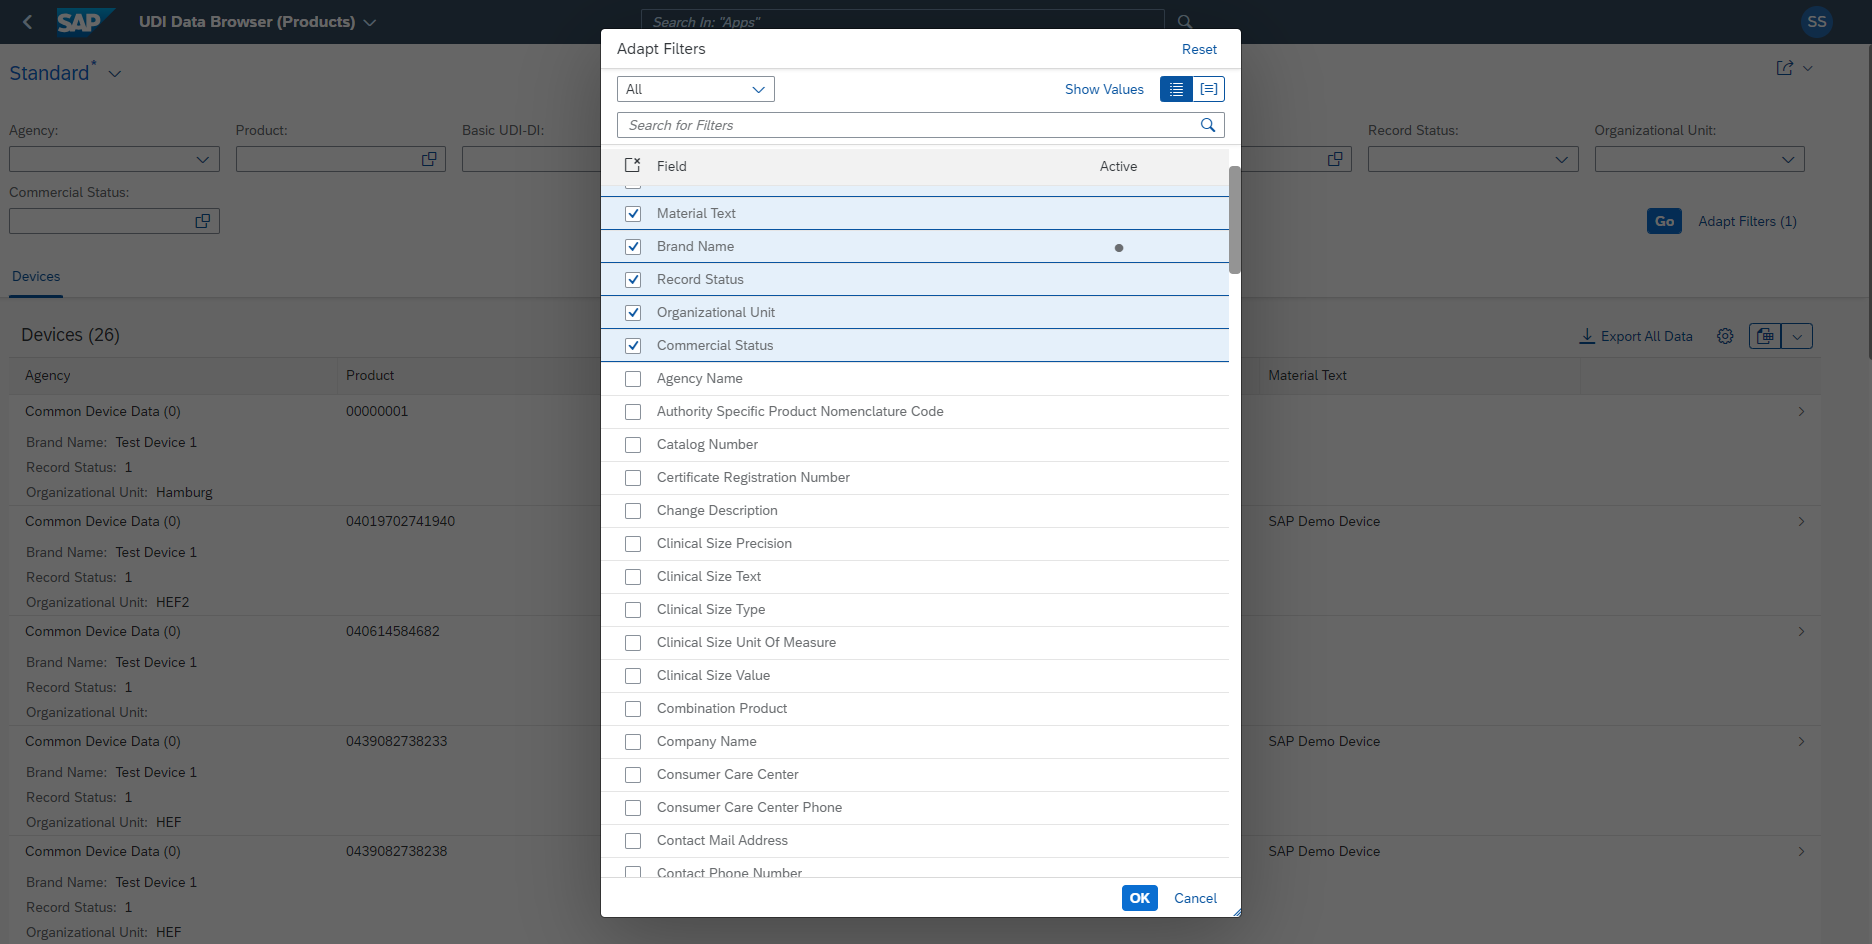Uncheck Brand Name filter checkbox
Viewport: 1872px width, 944px height.
pyautogui.click(x=633, y=246)
